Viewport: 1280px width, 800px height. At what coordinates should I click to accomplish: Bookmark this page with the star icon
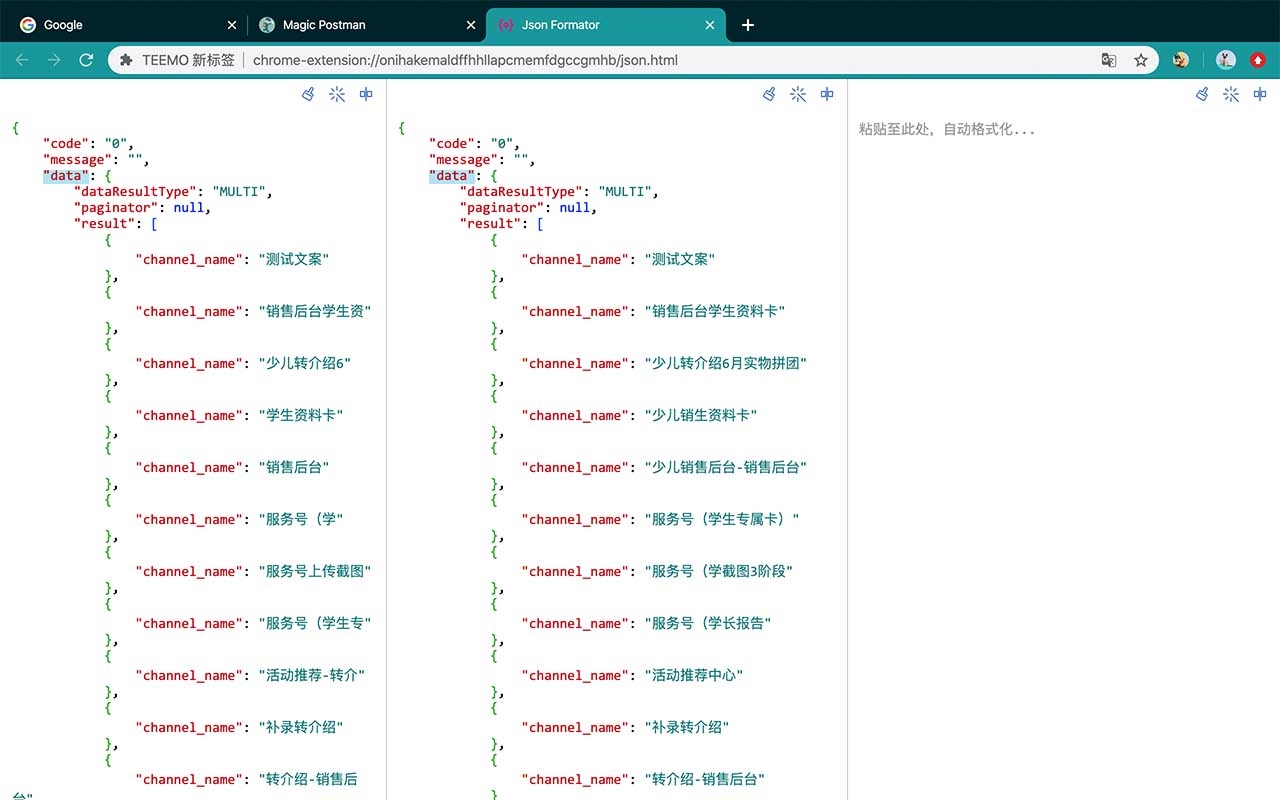(x=1141, y=60)
